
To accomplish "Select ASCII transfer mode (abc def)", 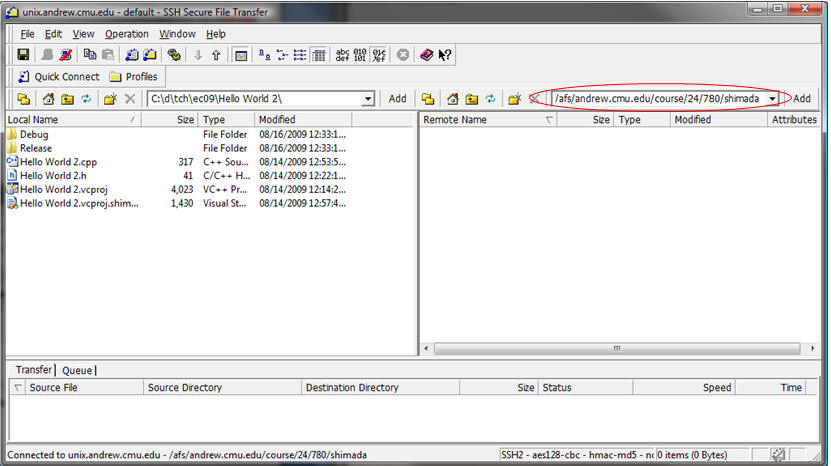I will point(343,55).
